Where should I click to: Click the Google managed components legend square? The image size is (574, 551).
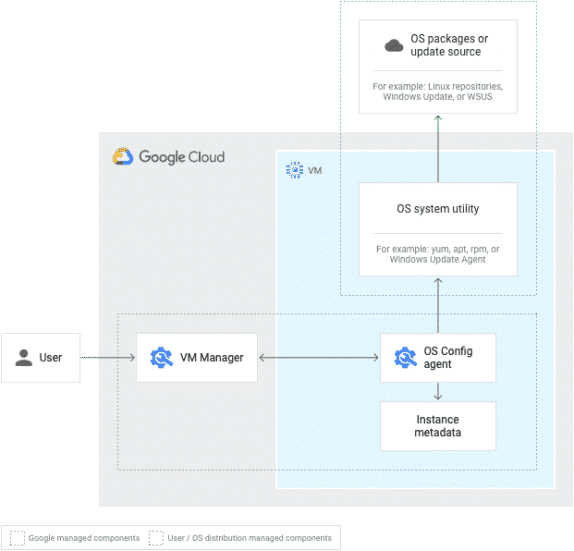(17, 538)
